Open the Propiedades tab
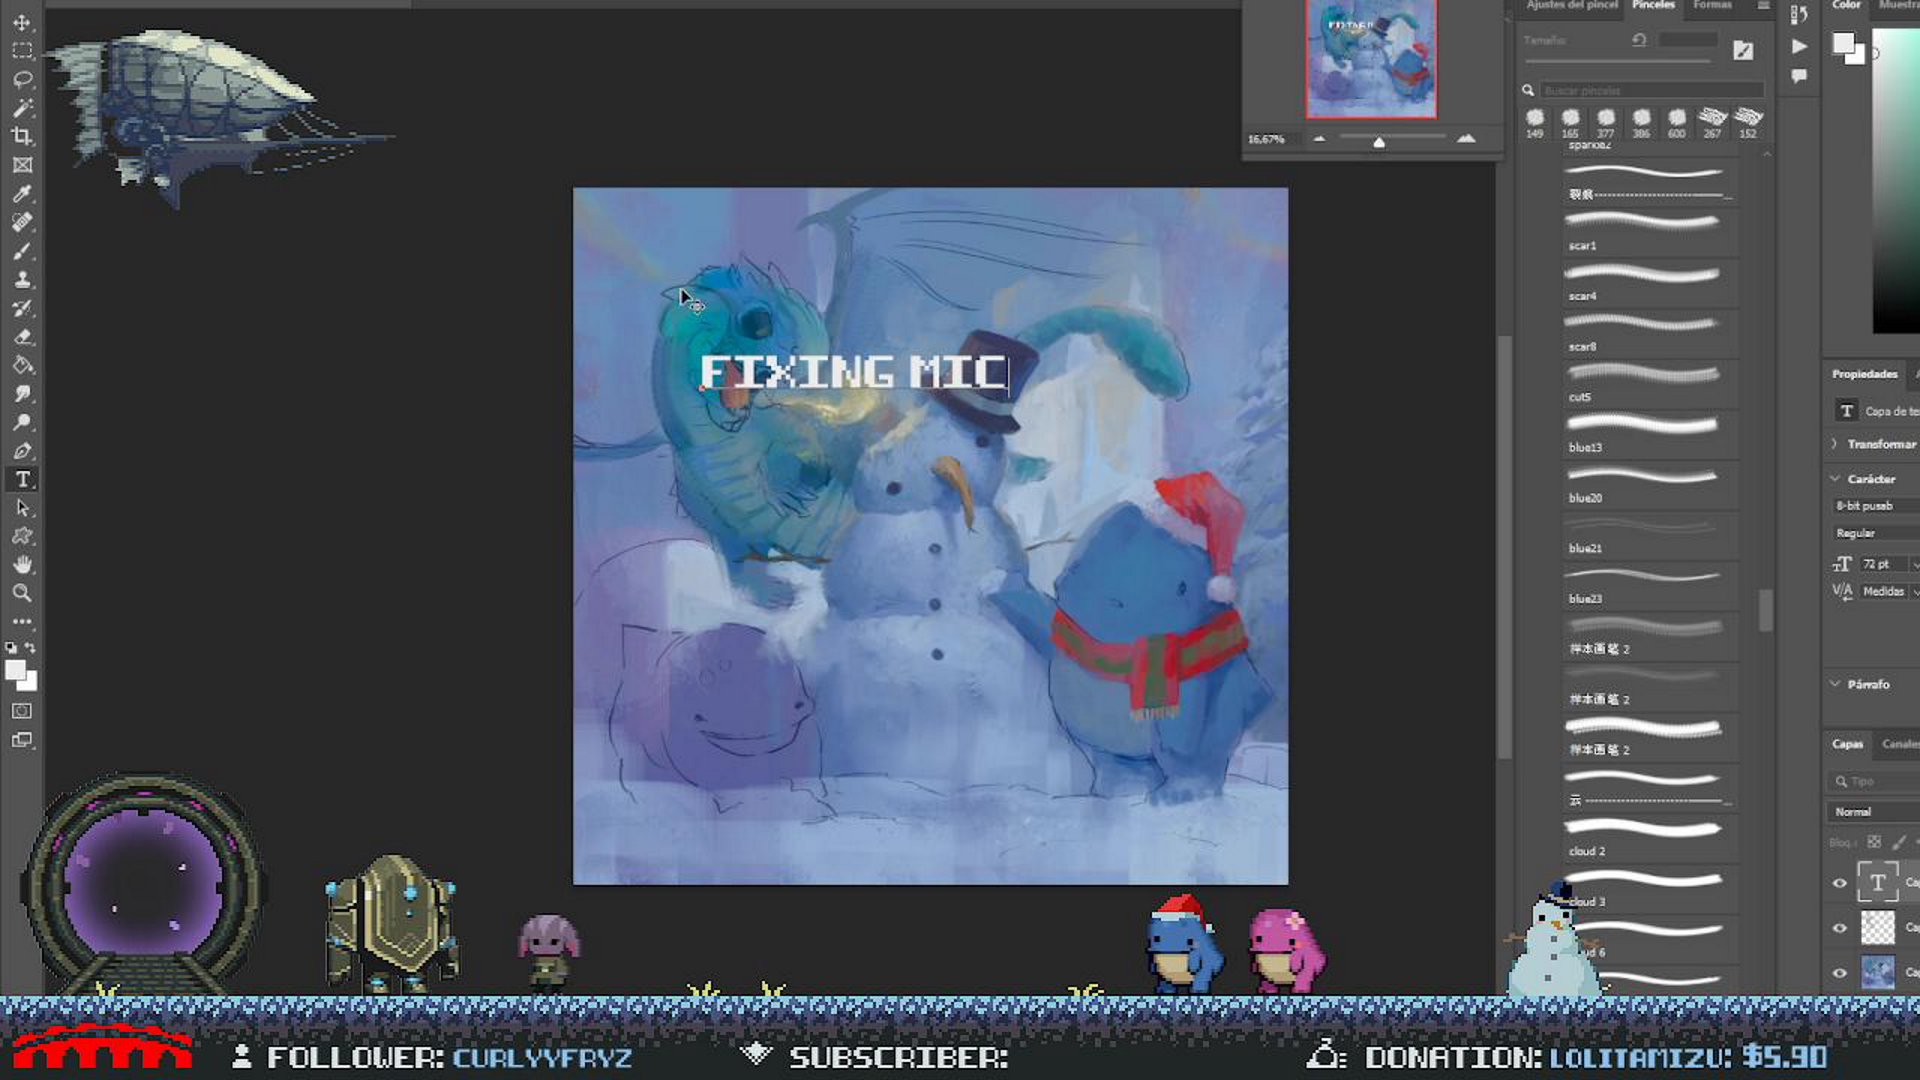Image resolution: width=1920 pixels, height=1080 pixels. click(1864, 374)
